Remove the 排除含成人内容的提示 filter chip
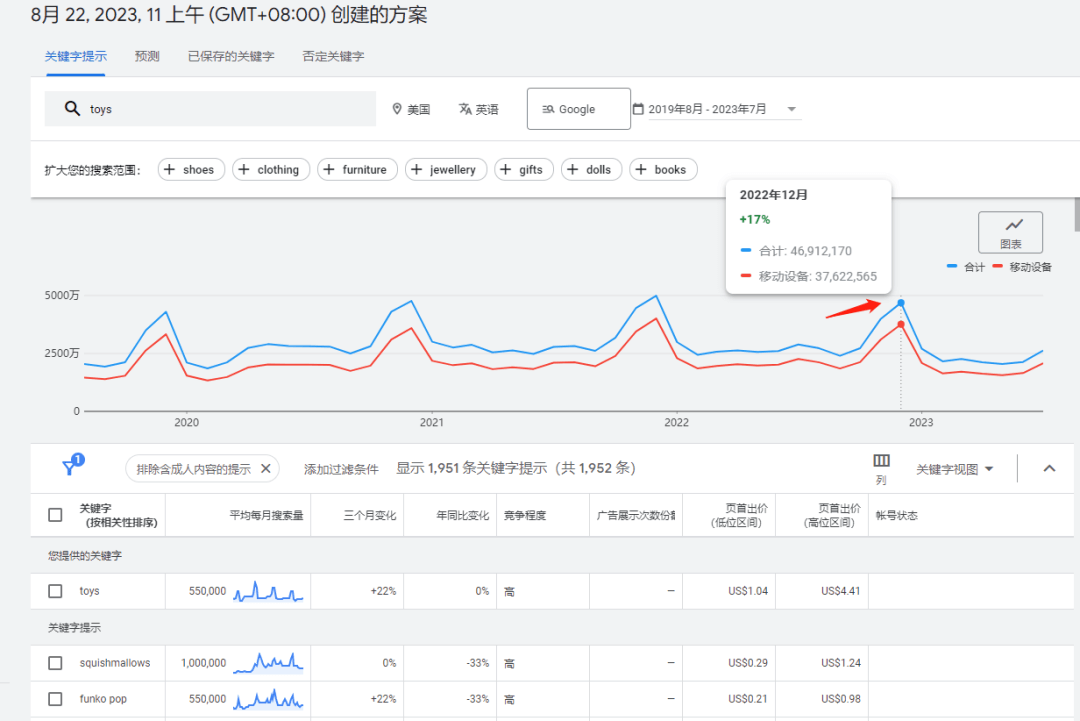The width and height of the screenshot is (1080, 721). coord(266,468)
